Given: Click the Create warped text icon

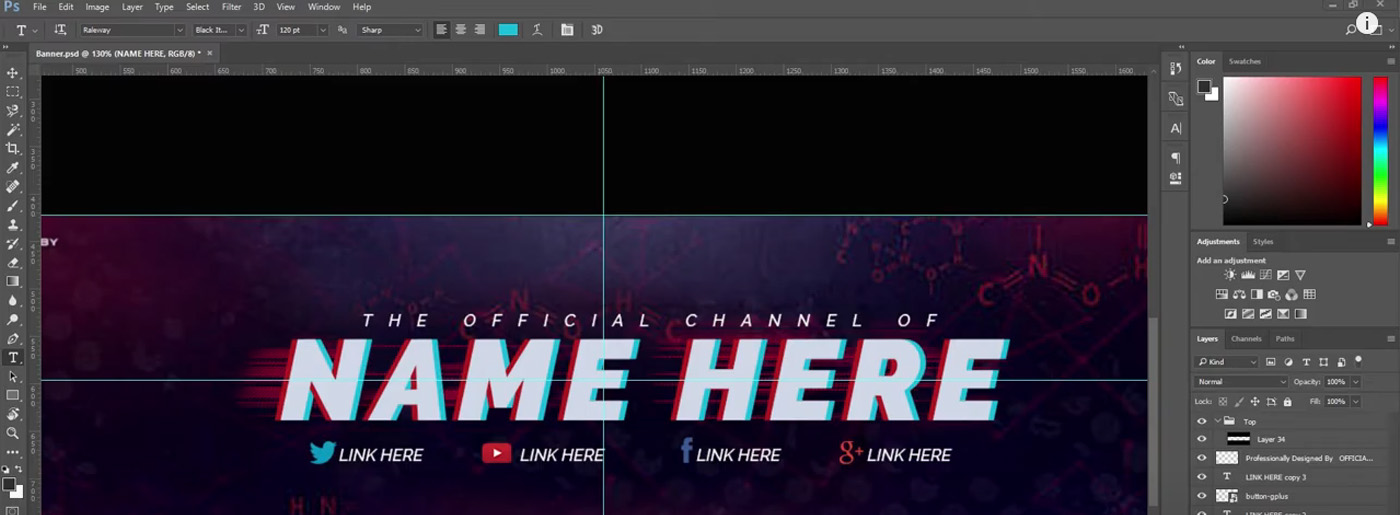Looking at the screenshot, I should click(x=537, y=30).
